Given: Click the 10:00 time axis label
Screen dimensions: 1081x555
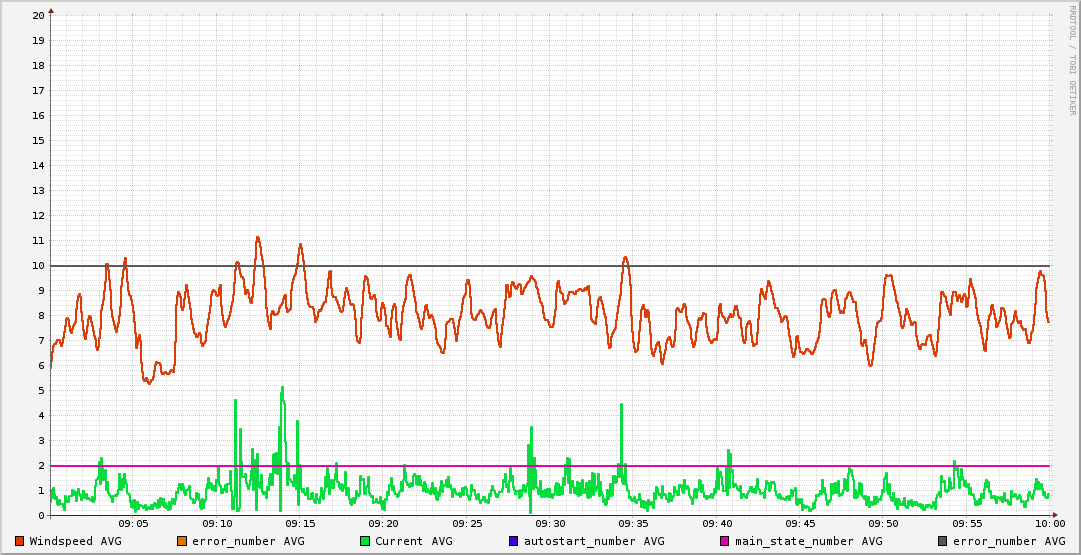Looking at the screenshot, I should click(1049, 523).
